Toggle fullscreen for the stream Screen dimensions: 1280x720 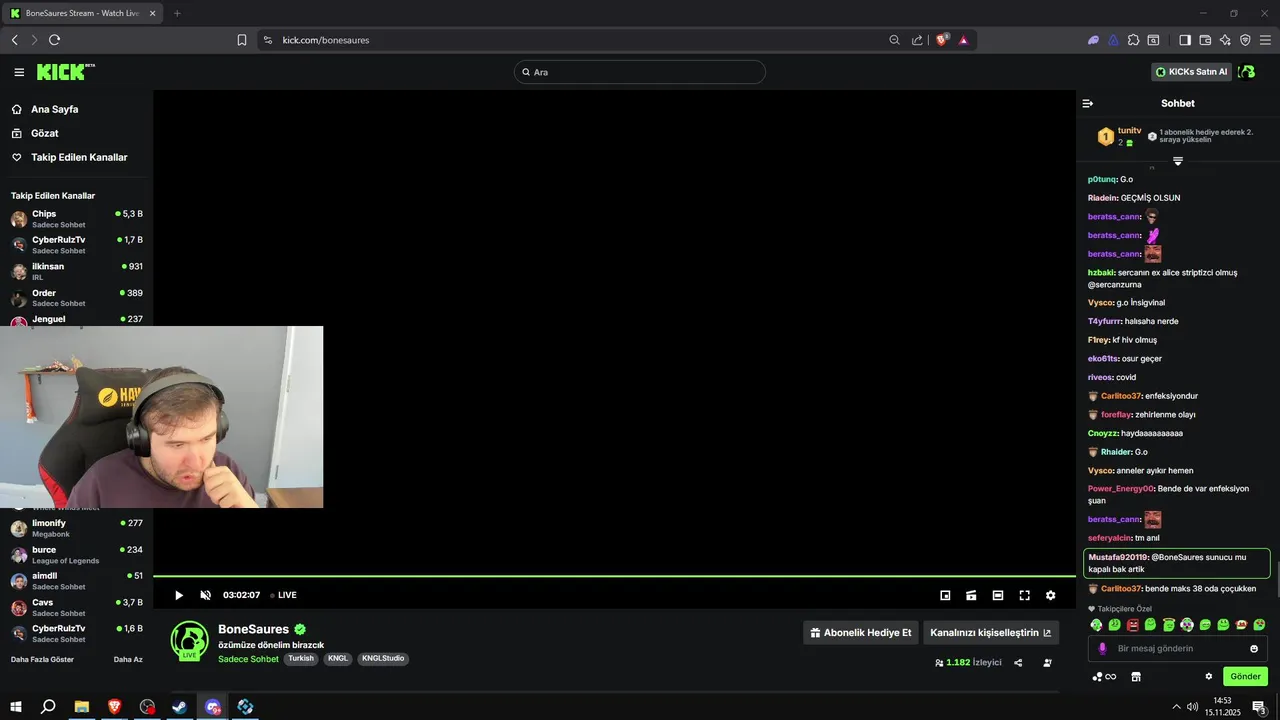(x=1024, y=595)
